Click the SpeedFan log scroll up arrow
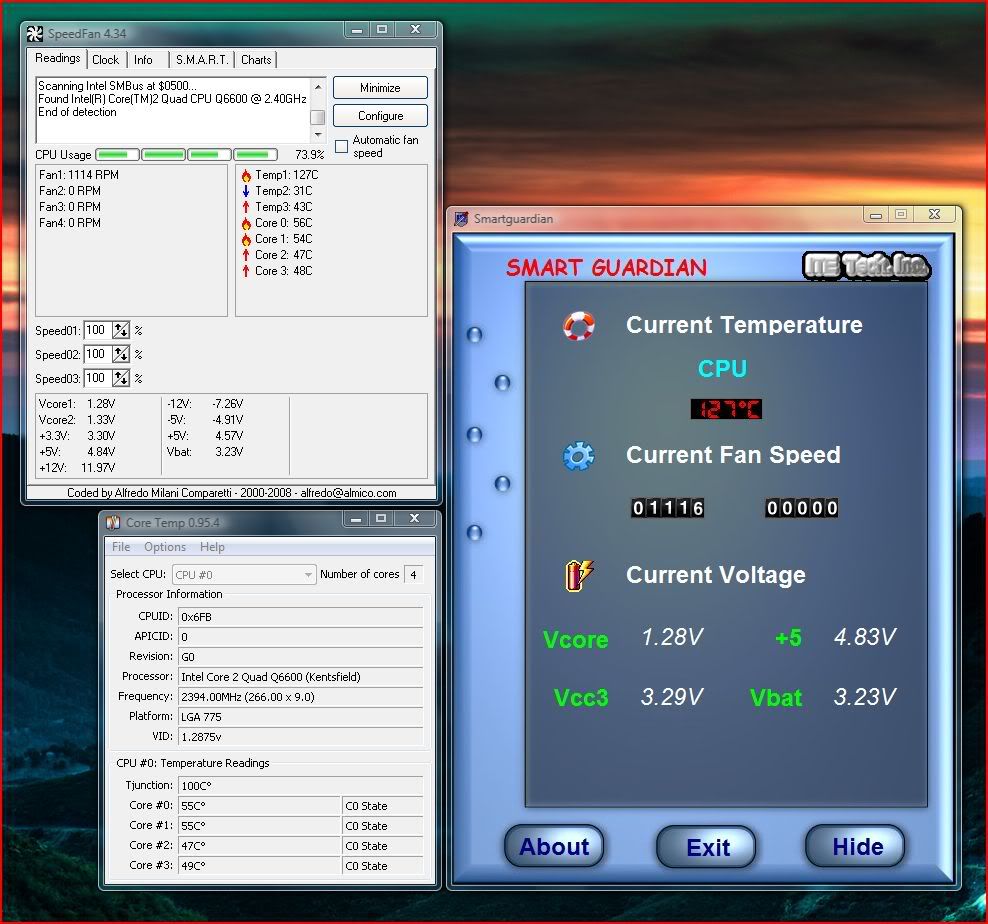This screenshot has height=924, width=988. pos(318,86)
